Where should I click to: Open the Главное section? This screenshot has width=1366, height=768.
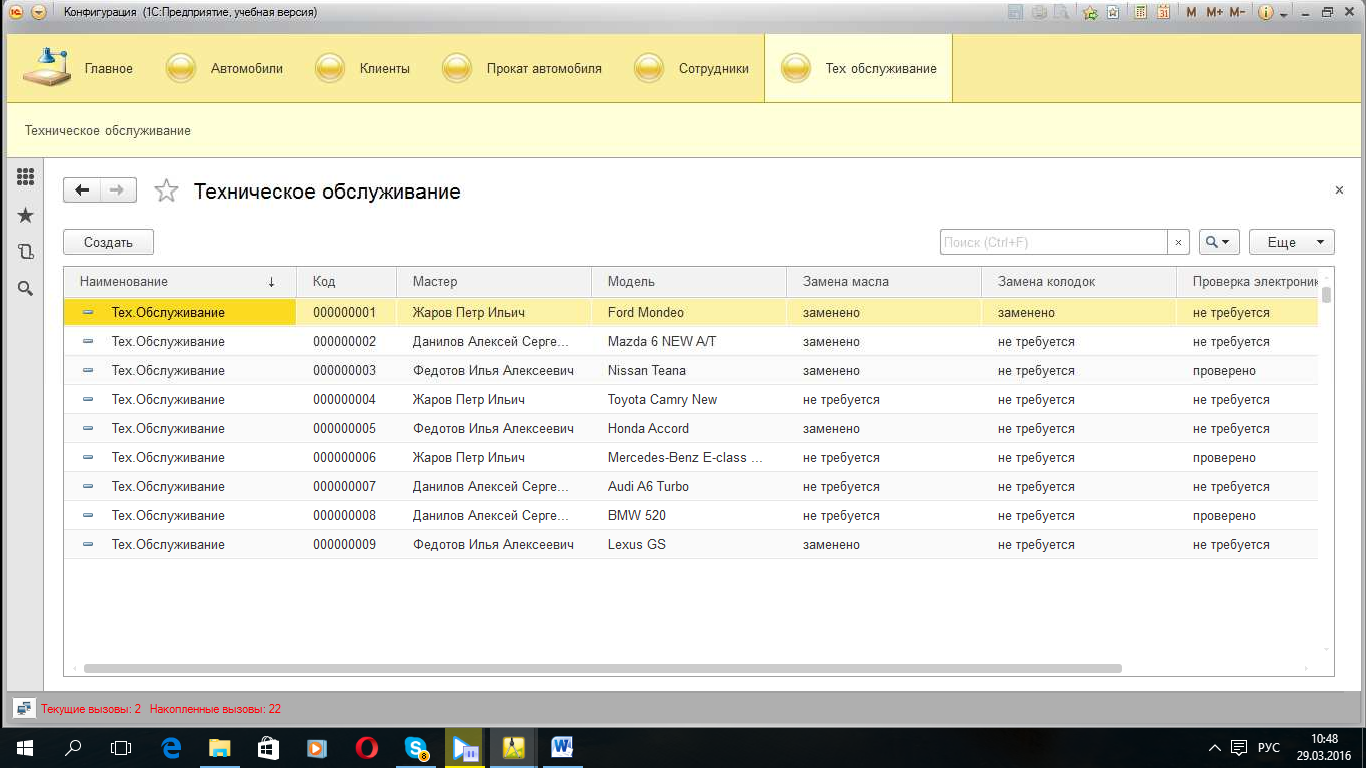tap(78, 69)
